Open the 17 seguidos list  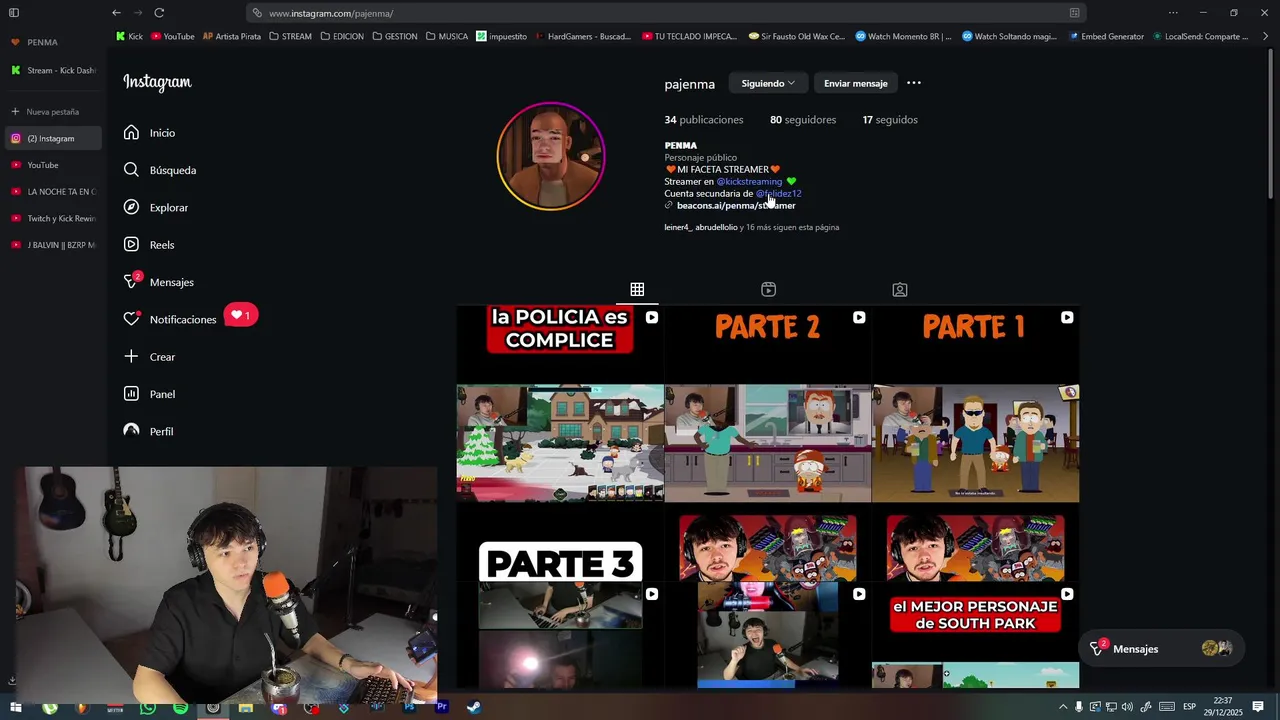pyautogui.click(x=890, y=120)
